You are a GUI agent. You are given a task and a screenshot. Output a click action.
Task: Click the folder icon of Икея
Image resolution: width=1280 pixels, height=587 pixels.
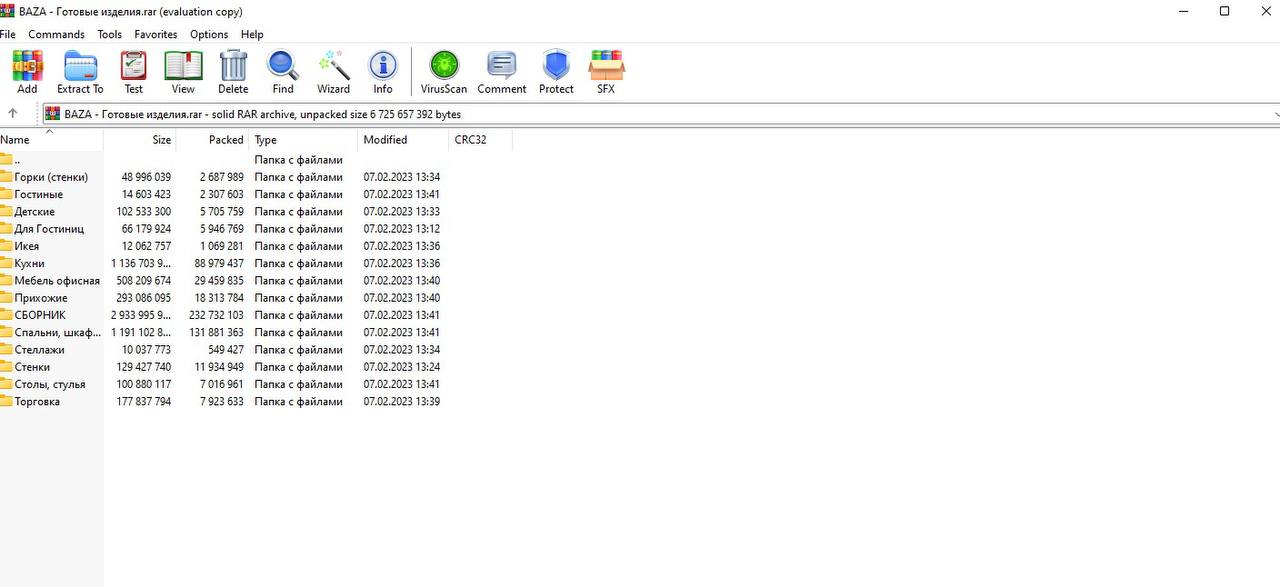pyautogui.click(x=6, y=246)
